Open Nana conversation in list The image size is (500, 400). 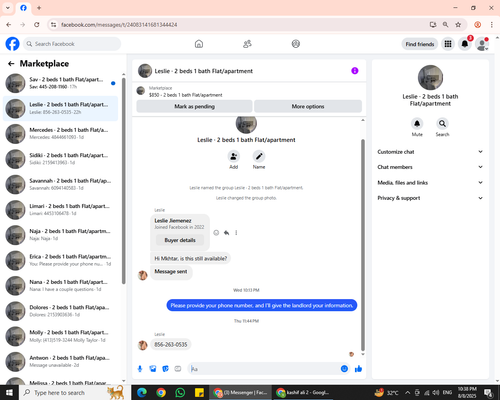60,286
